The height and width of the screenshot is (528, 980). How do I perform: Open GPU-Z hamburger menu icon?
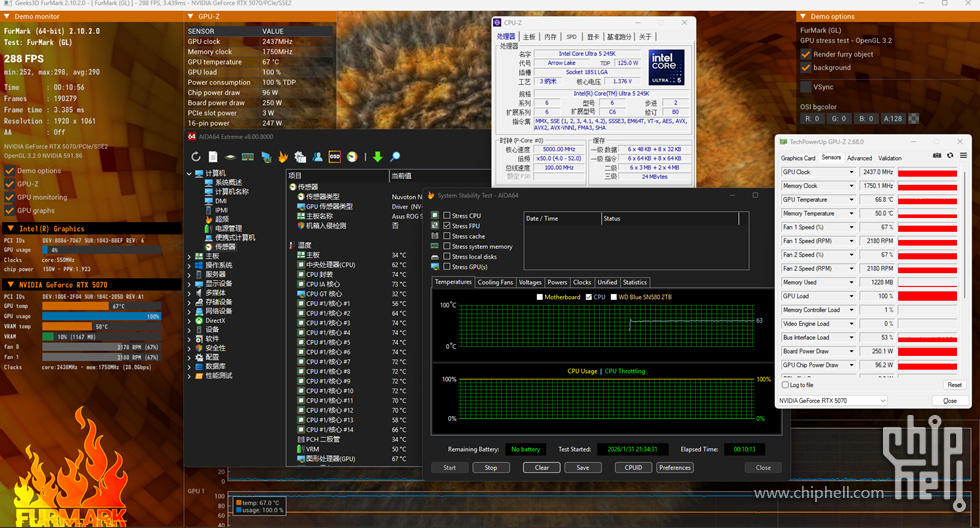click(963, 156)
